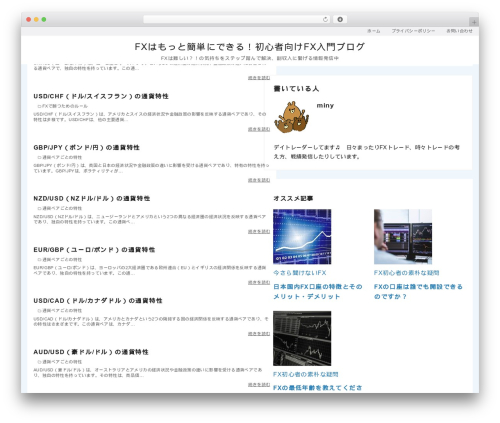This screenshot has width=500, height=423.
Task: Click the download button beside address bar
Action: [340, 20]
